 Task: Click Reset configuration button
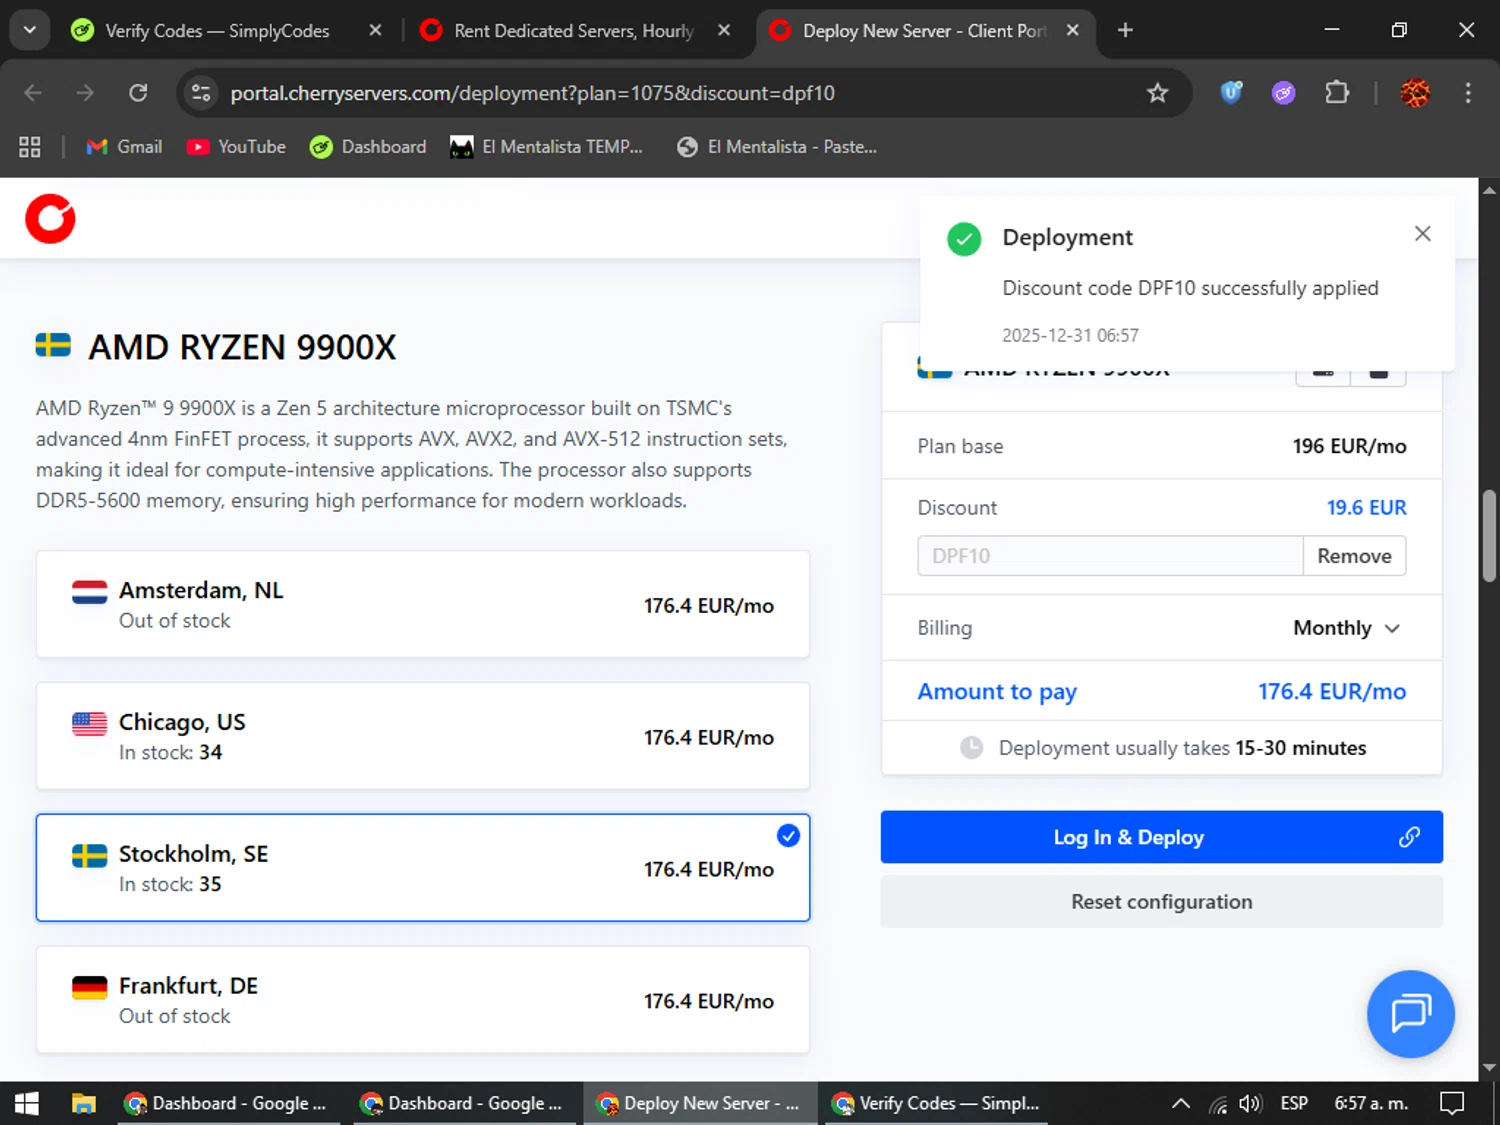(x=1161, y=902)
